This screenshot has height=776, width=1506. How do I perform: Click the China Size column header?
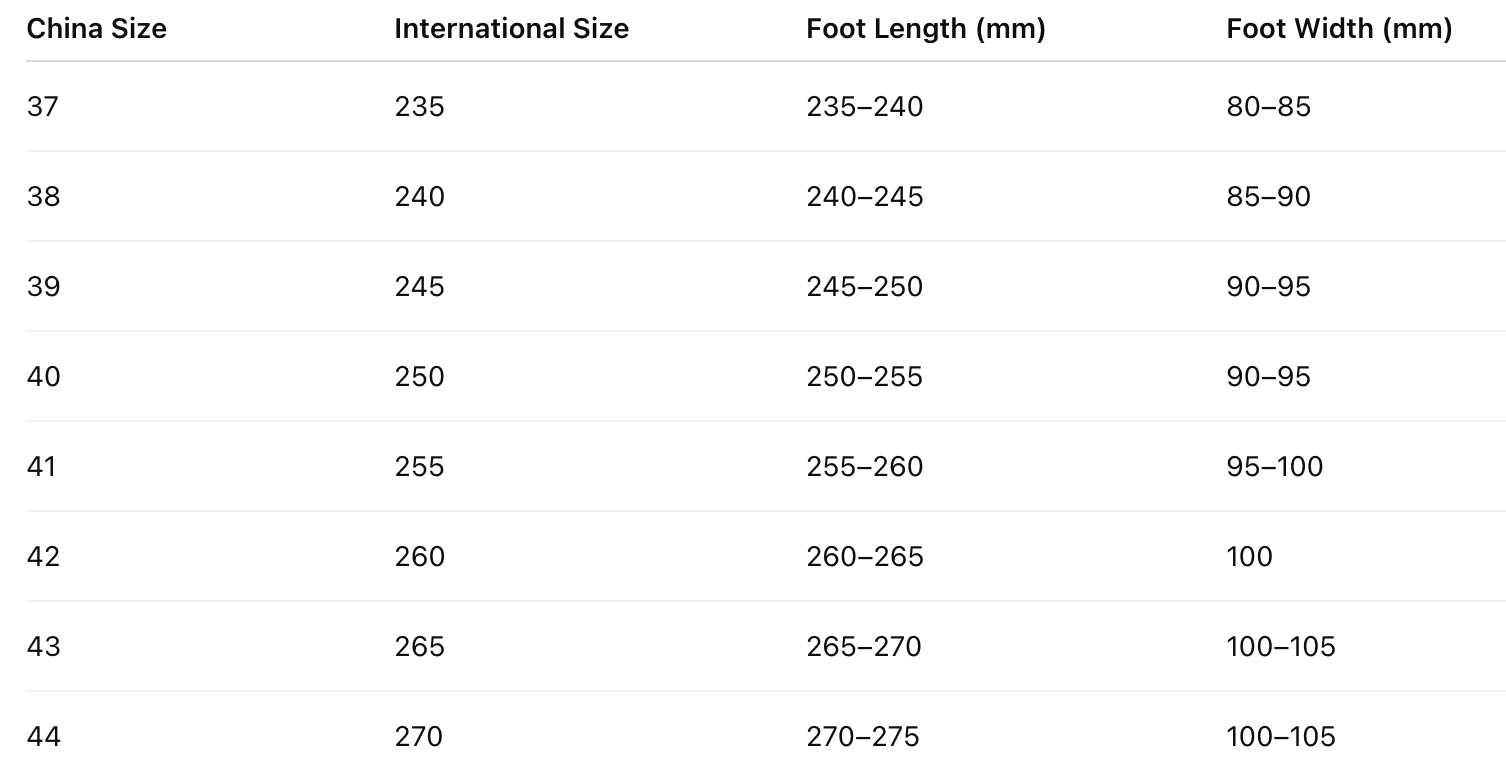(97, 29)
